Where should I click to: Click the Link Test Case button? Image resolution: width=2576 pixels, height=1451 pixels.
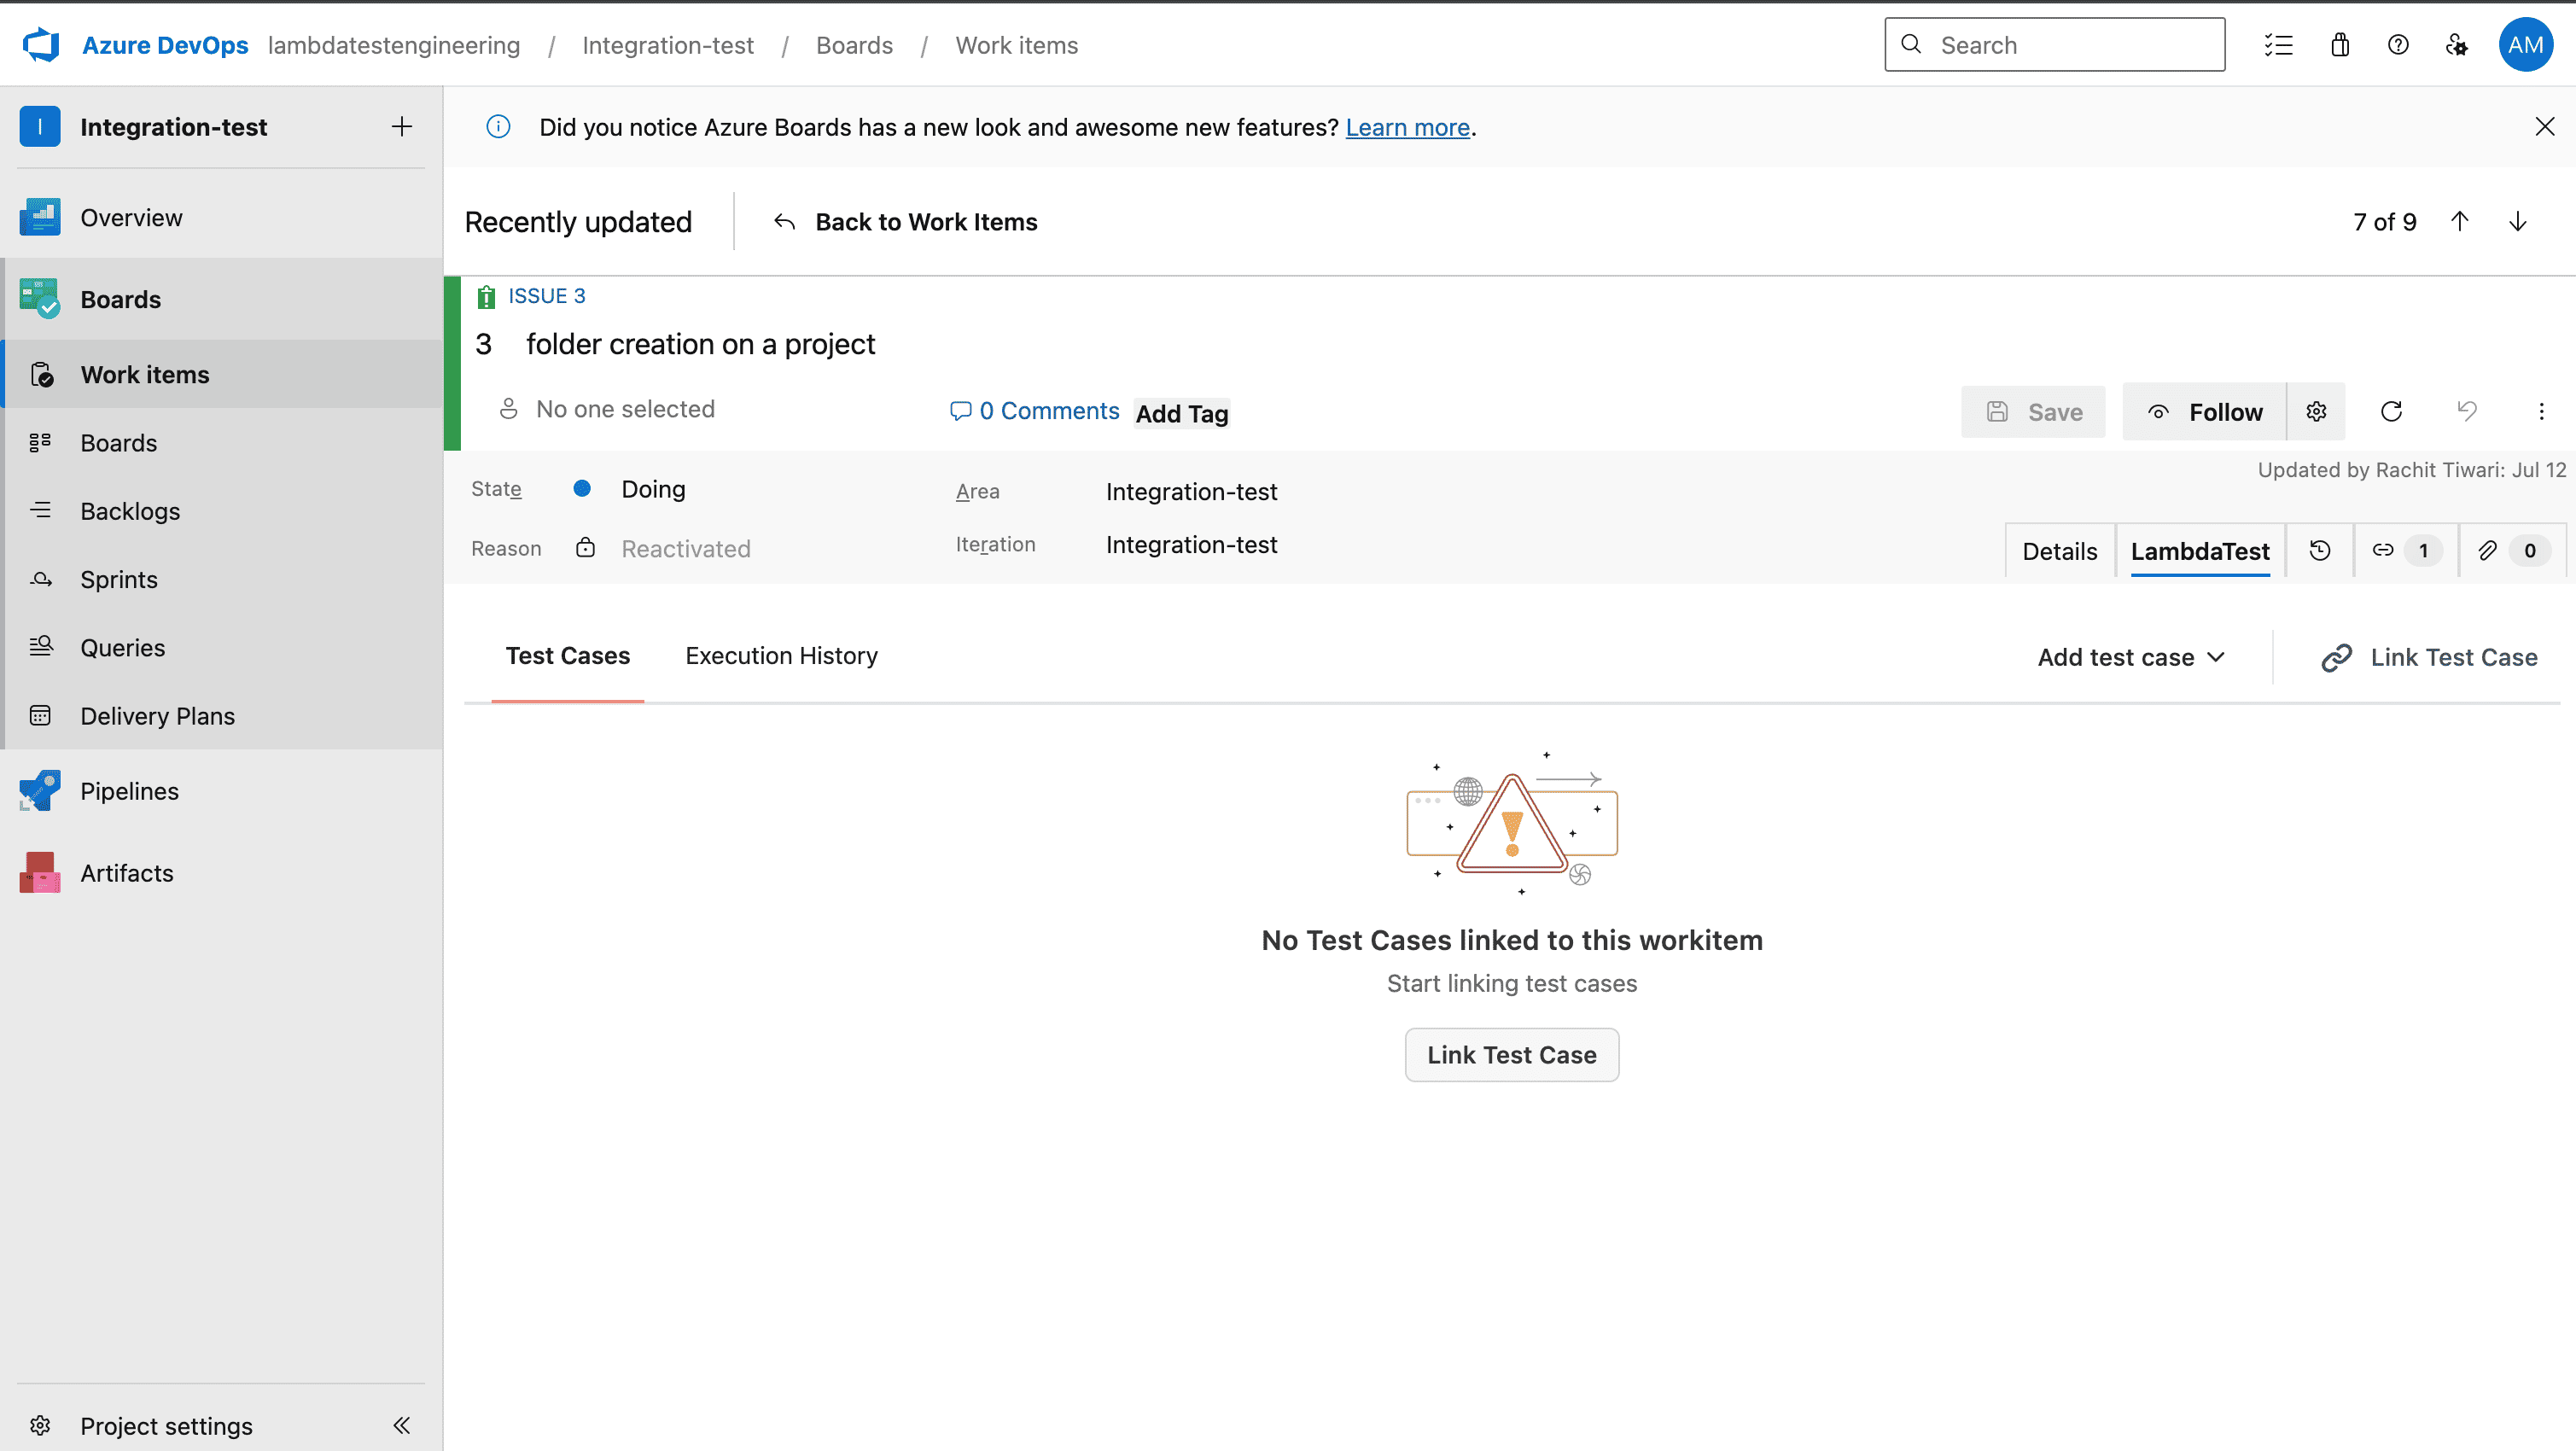[1511, 1054]
